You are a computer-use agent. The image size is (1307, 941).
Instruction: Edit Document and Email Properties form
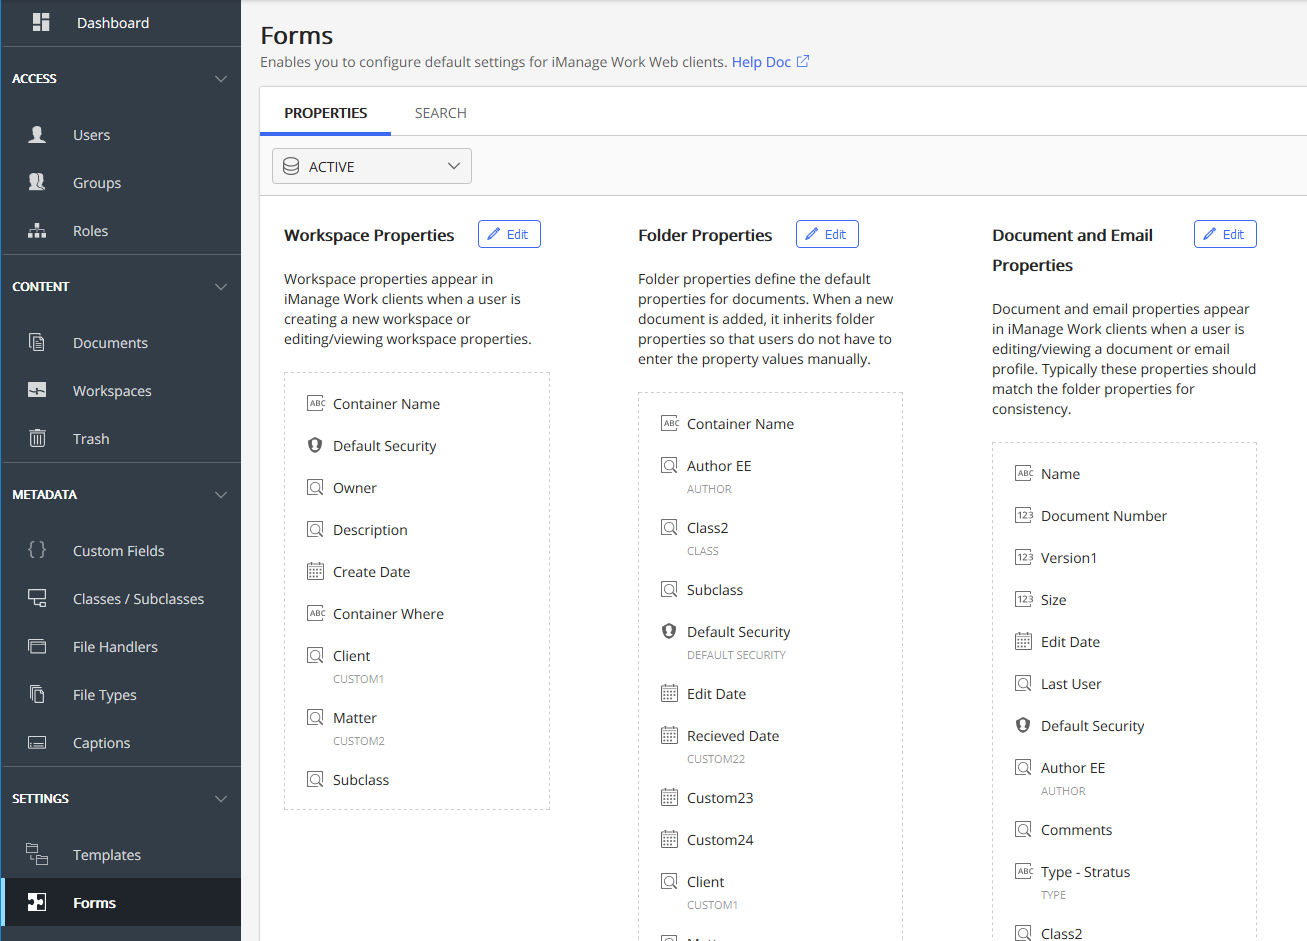click(1225, 234)
